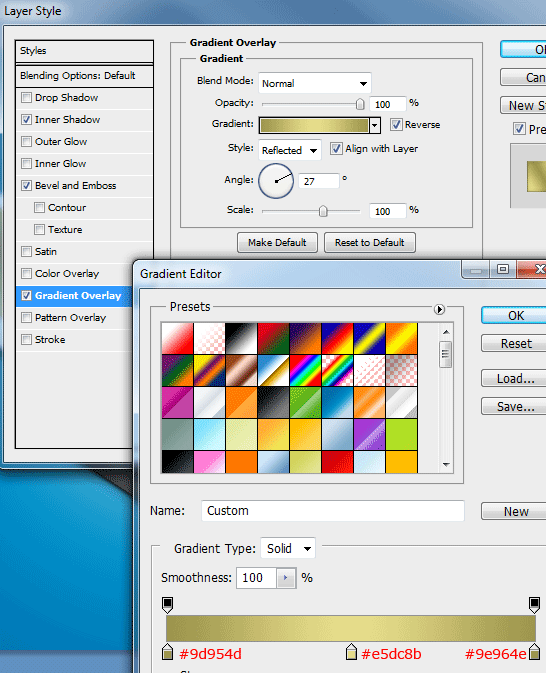Select the right opacity stop above the gradient bar
Image resolution: width=546 pixels, height=673 pixels.
point(534,605)
